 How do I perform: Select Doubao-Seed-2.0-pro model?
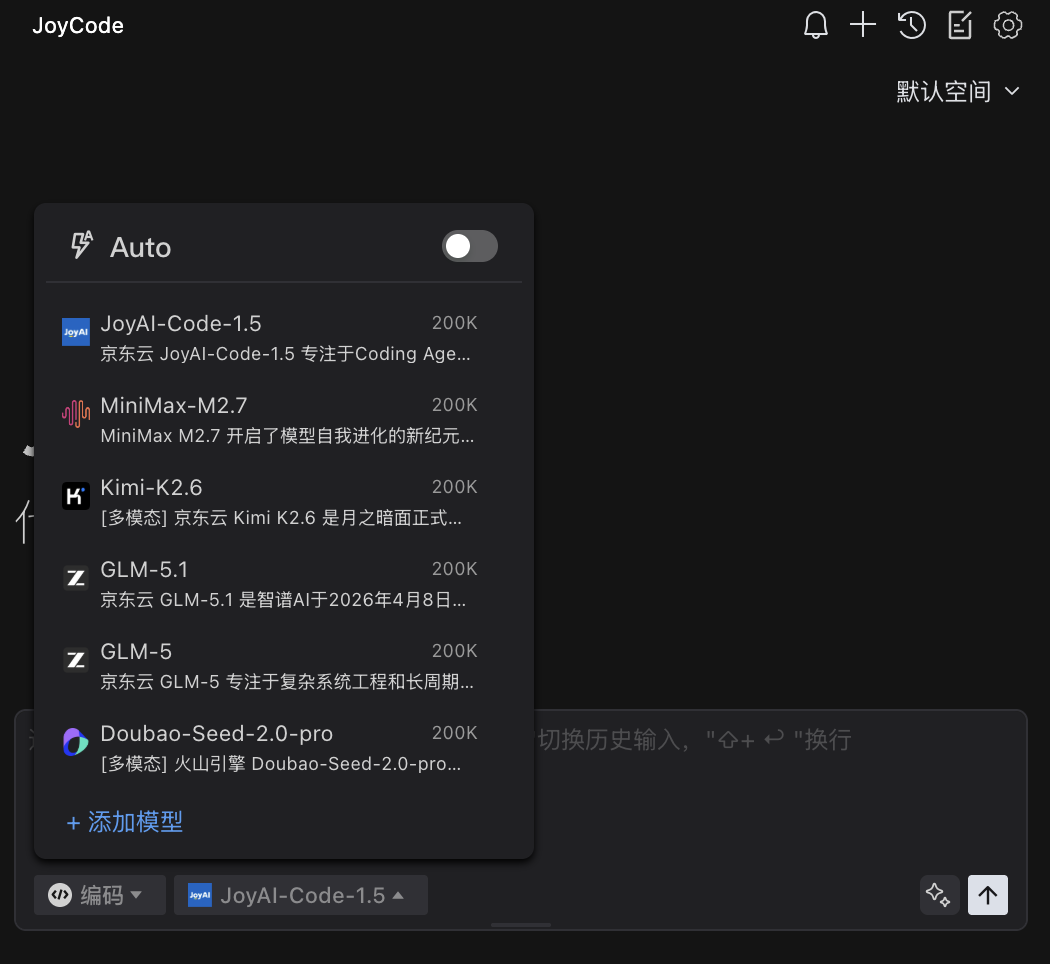(284, 748)
